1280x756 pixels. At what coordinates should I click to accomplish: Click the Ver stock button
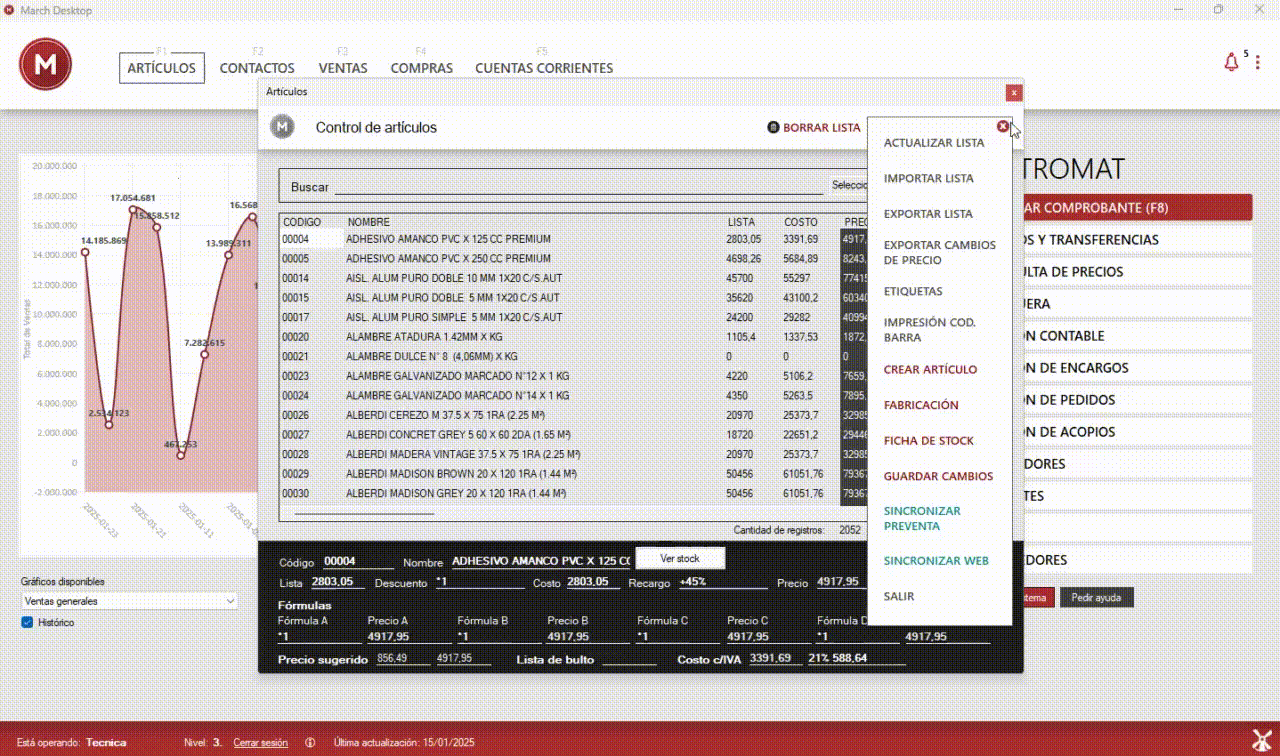coord(680,558)
